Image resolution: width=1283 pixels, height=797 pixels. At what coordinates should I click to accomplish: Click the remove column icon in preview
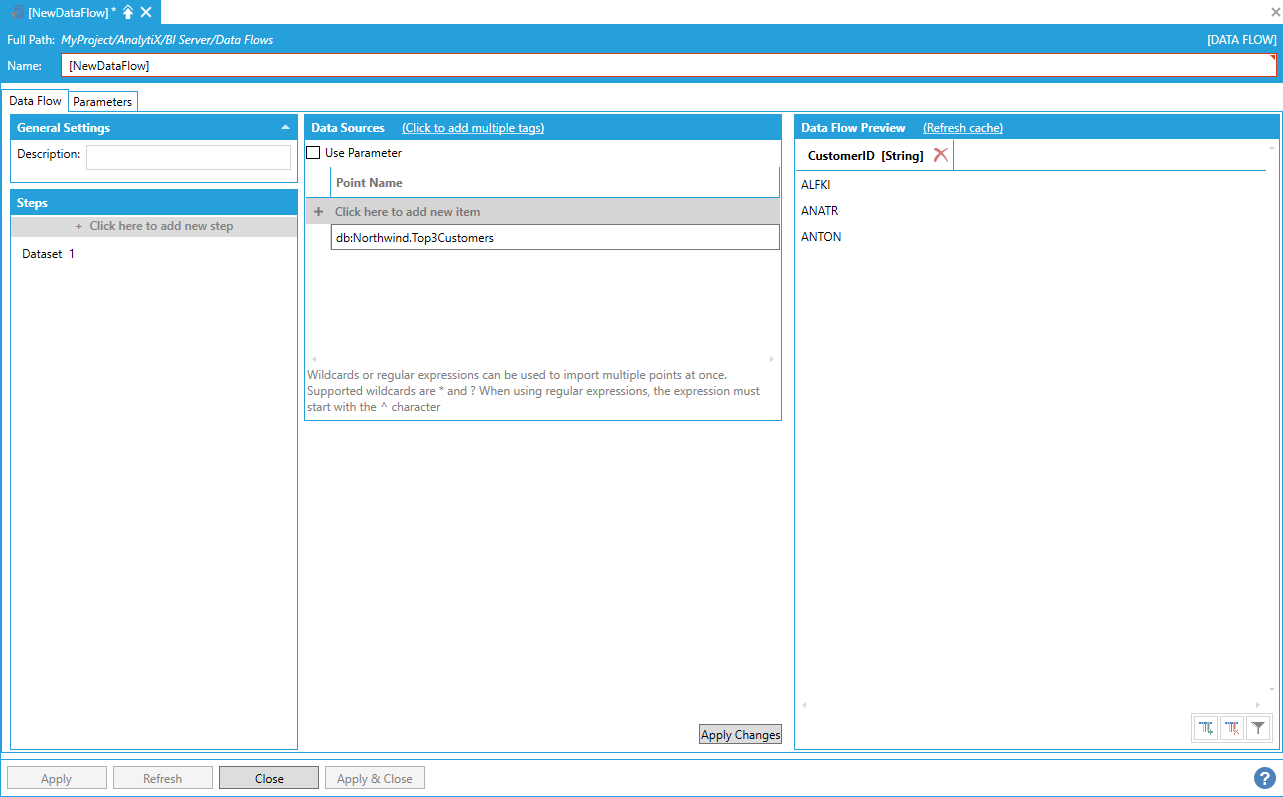1232,729
